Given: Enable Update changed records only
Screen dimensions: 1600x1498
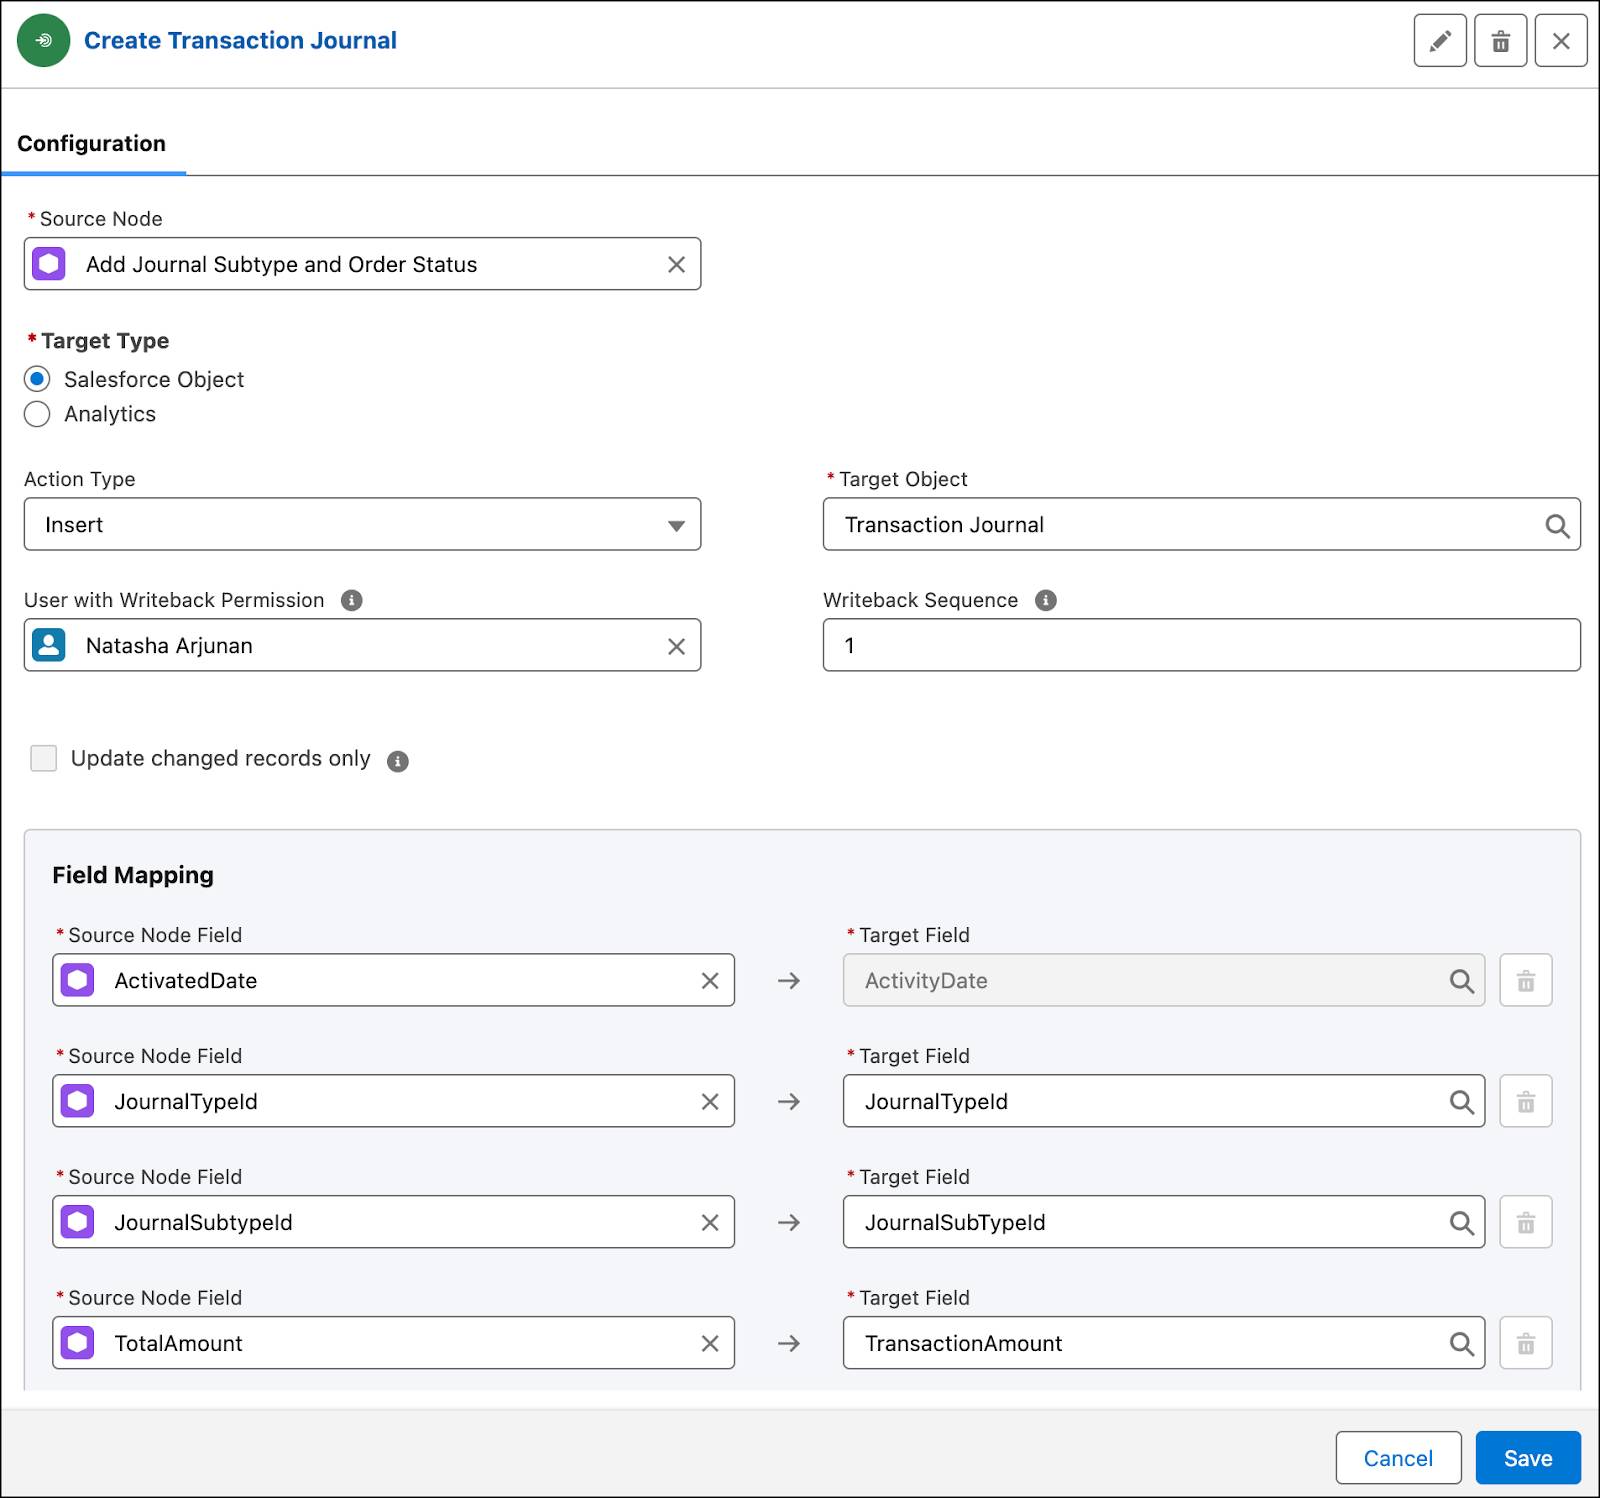Looking at the screenshot, I should pyautogui.click(x=44, y=758).
